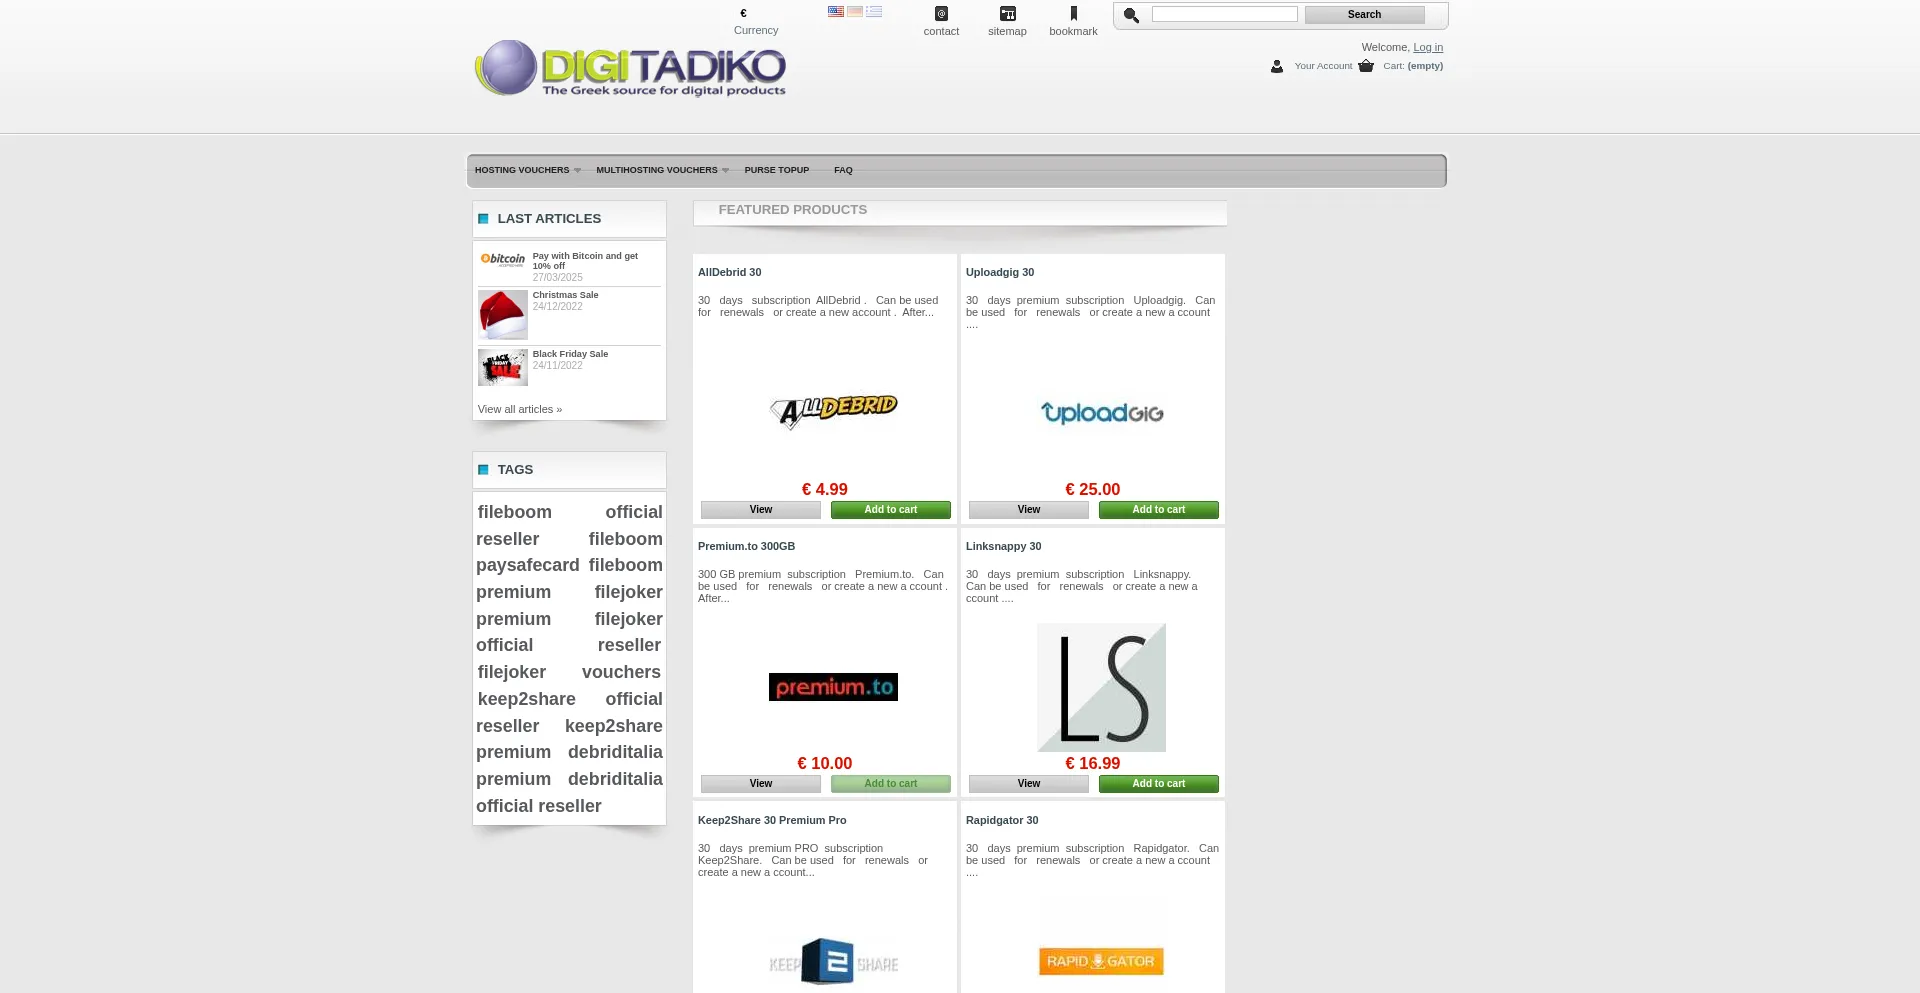This screenshot has width=1920, height=993.
Task: Click View all articles link
Action: tap(520, 409)
